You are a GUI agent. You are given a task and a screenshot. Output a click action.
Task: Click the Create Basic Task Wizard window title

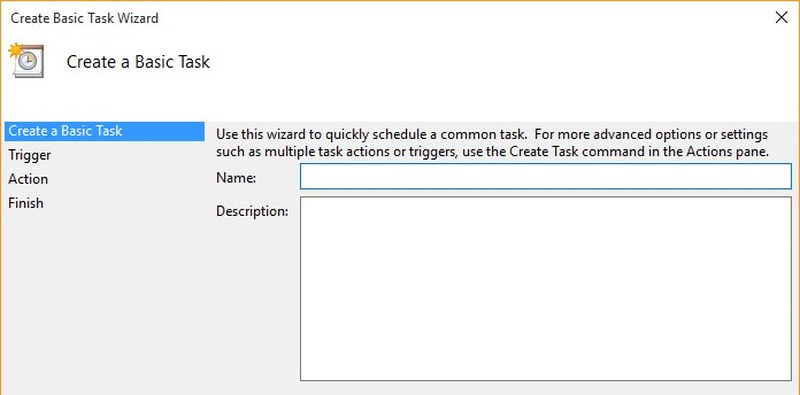coord(85,18)
